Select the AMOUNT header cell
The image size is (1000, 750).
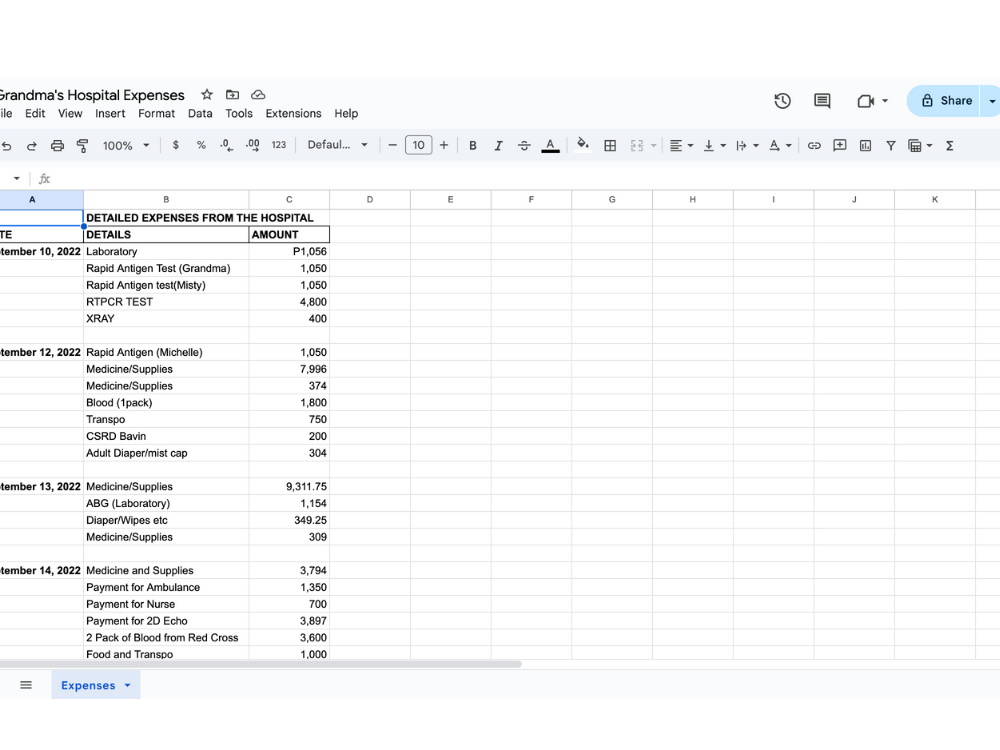(289, 235)
